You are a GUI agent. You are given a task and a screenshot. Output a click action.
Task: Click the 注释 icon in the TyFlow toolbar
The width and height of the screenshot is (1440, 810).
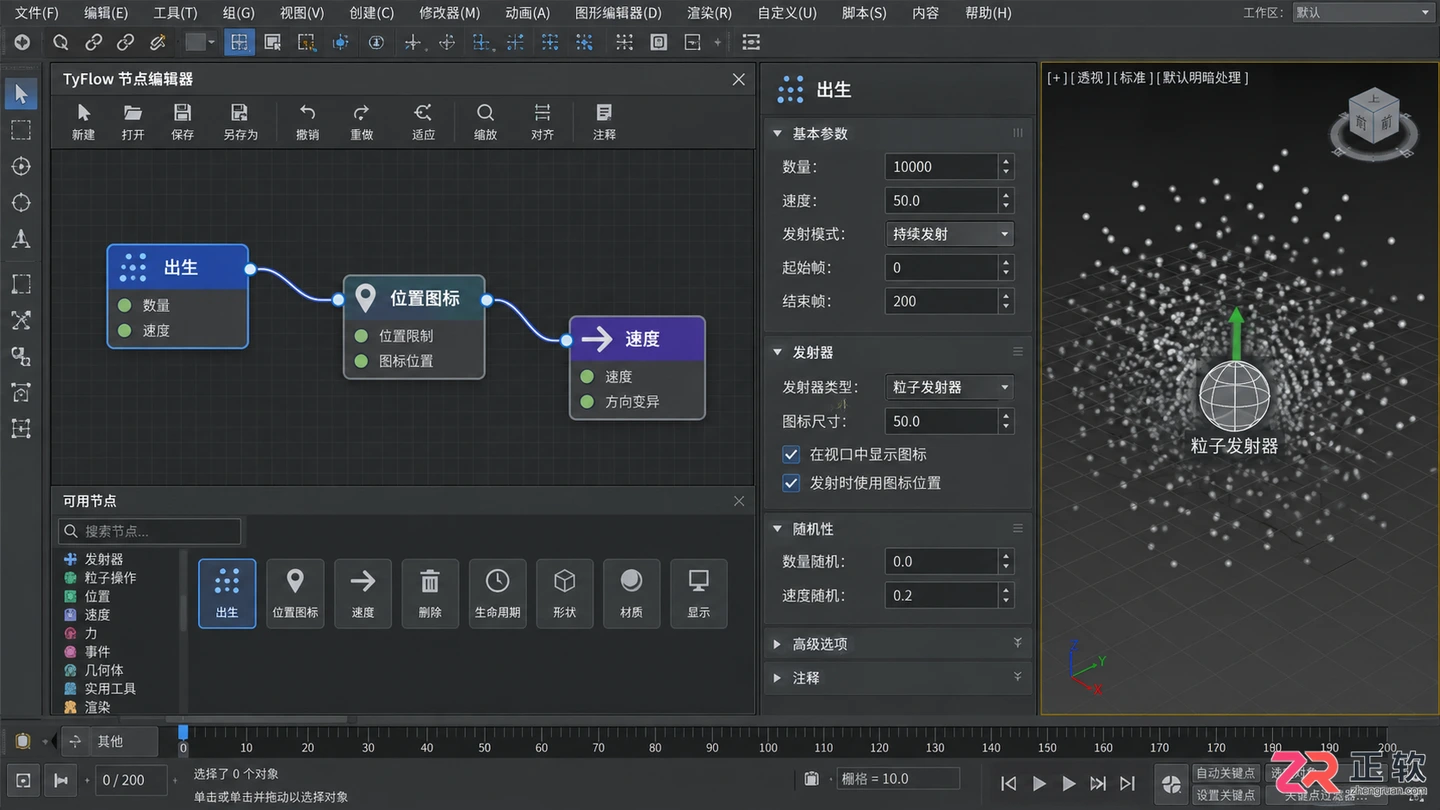click(x=604, y=112)
